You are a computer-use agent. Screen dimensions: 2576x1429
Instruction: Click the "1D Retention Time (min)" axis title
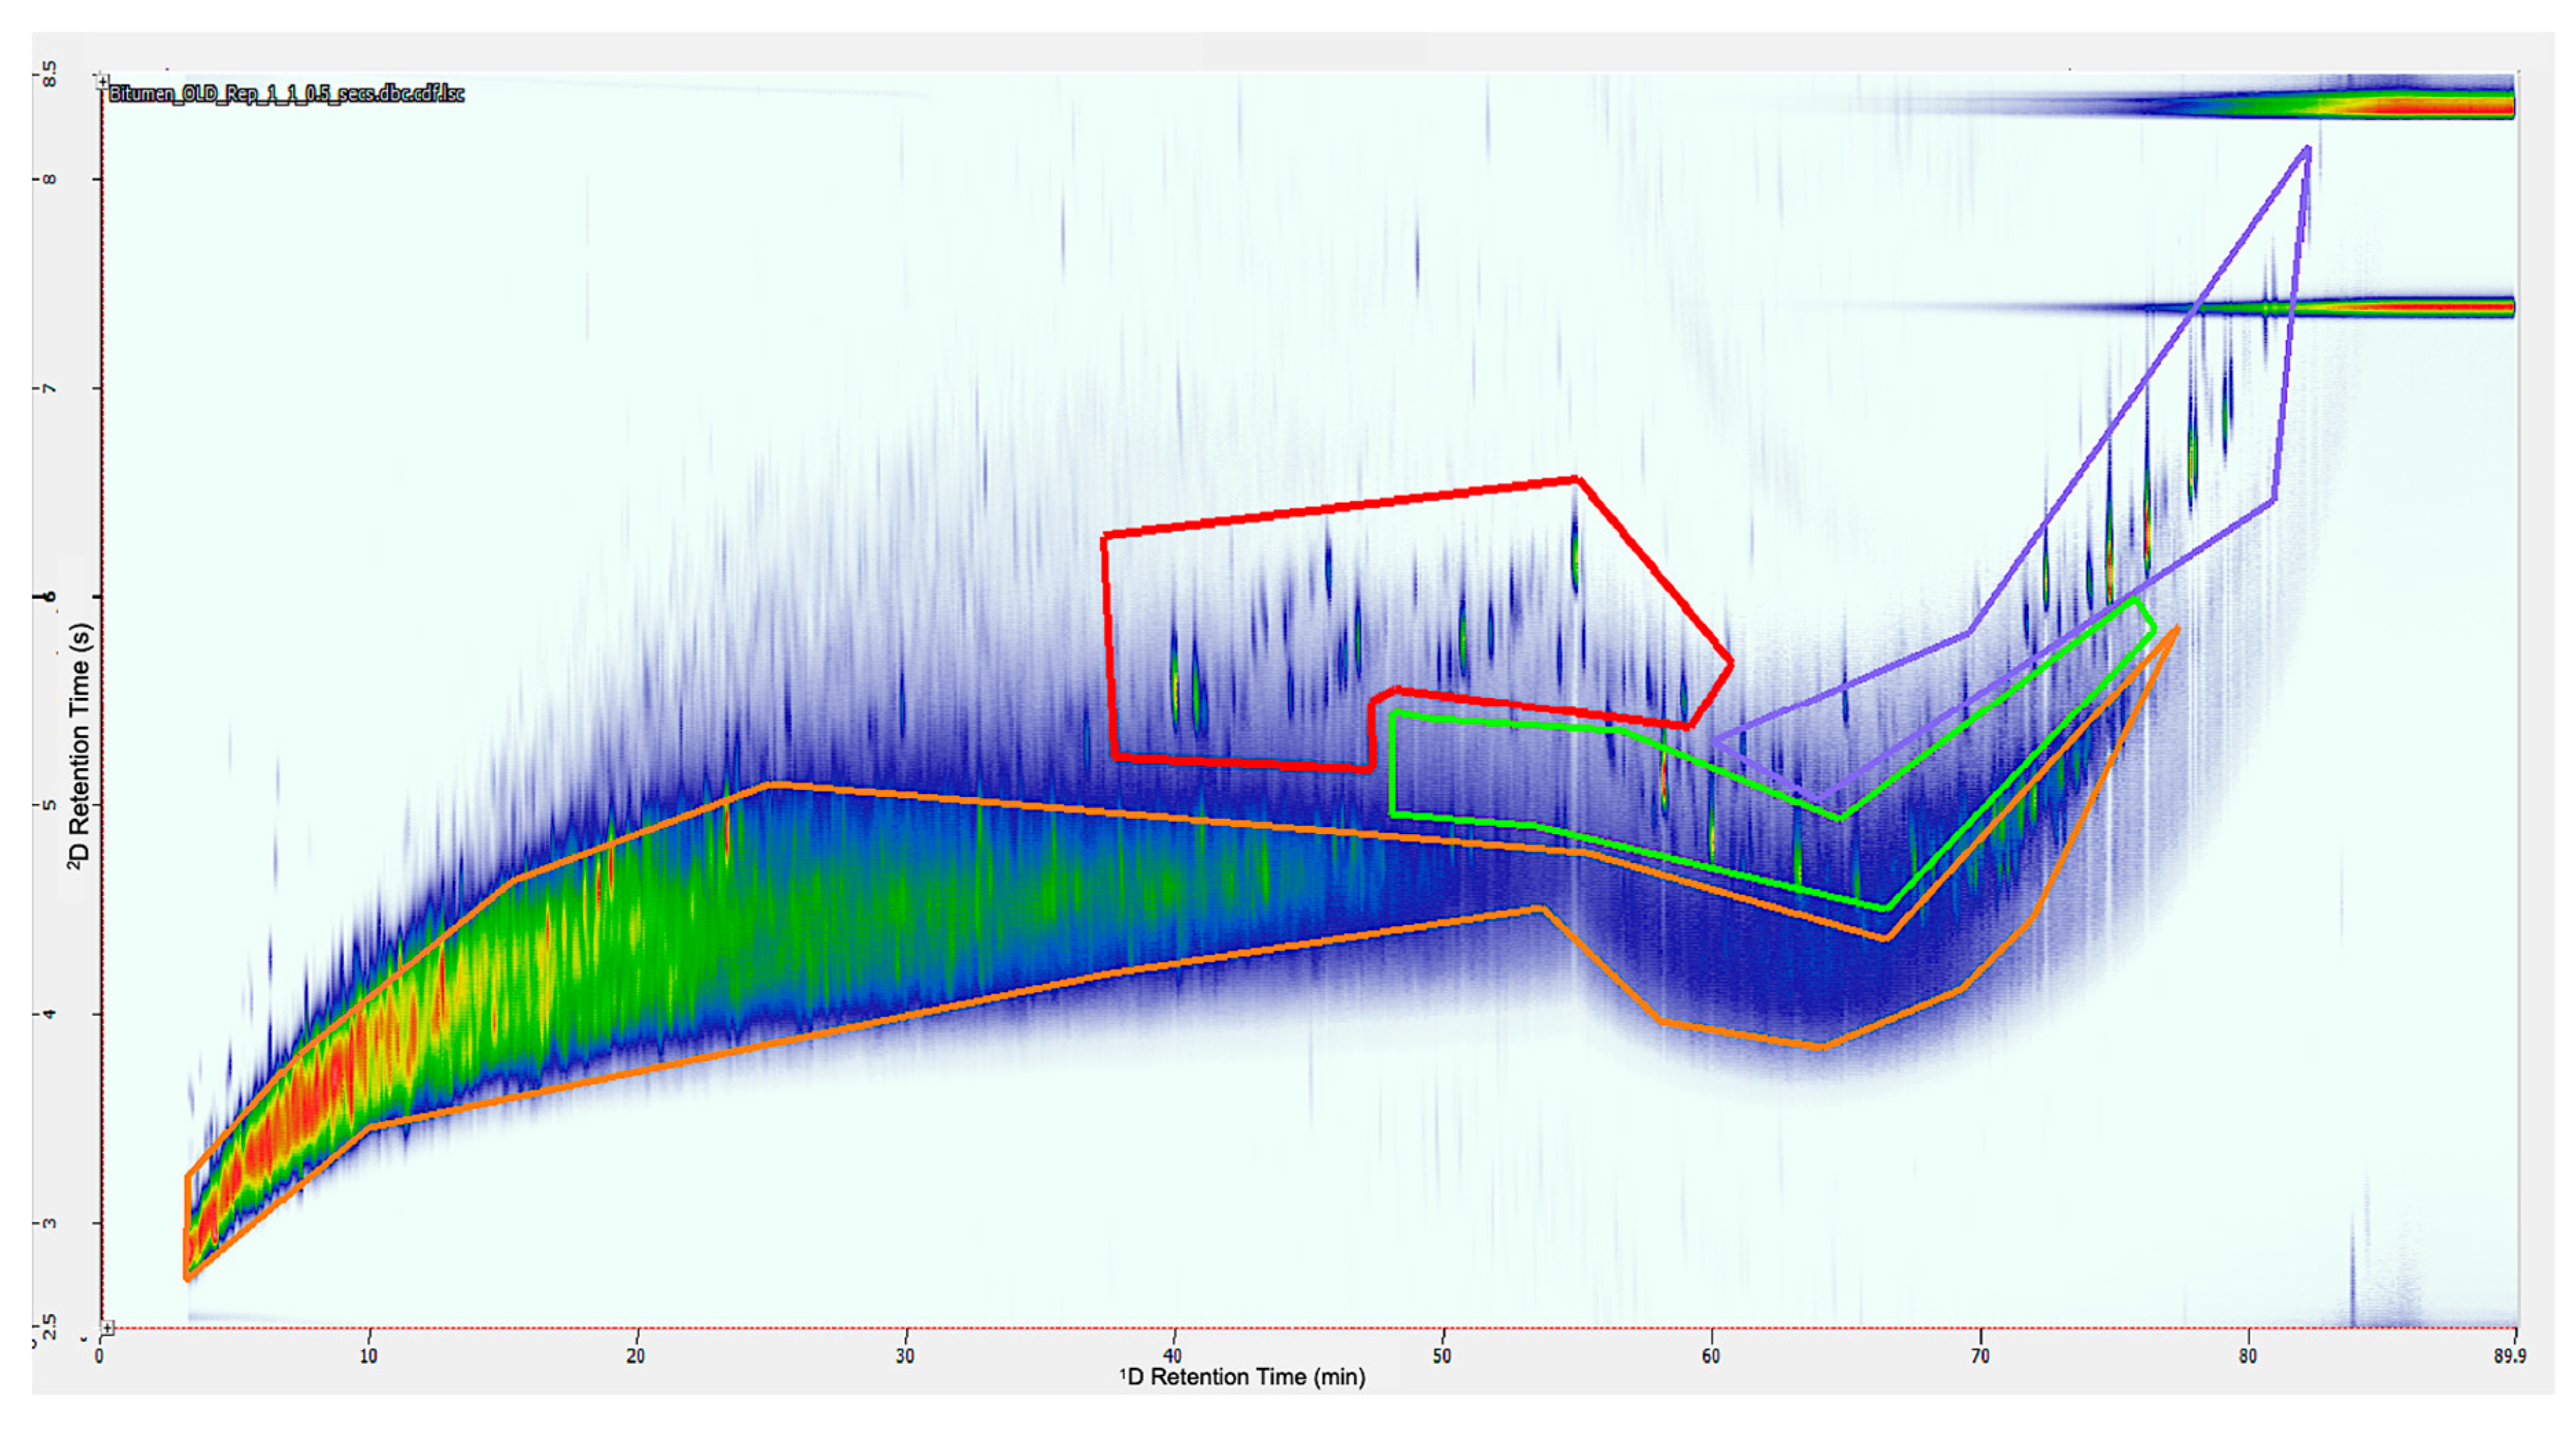click(x=1242, y=1377)
